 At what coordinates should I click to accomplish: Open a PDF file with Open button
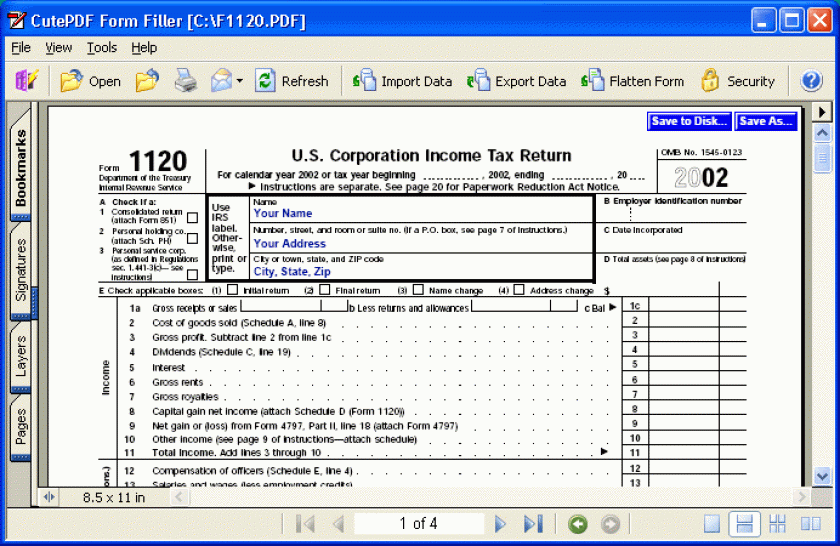[x=91, y=81]
